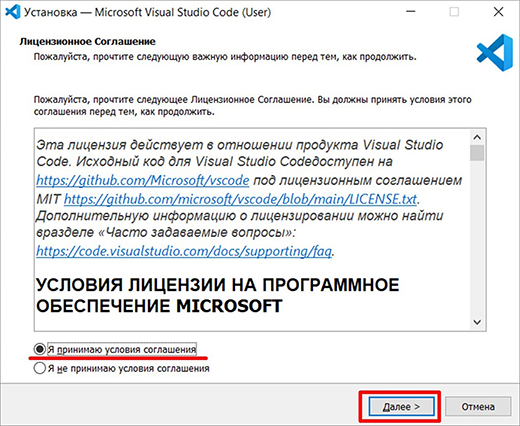Open the code.visualstudio.com FAQ link
520x426 pixels.
[184, 251]
